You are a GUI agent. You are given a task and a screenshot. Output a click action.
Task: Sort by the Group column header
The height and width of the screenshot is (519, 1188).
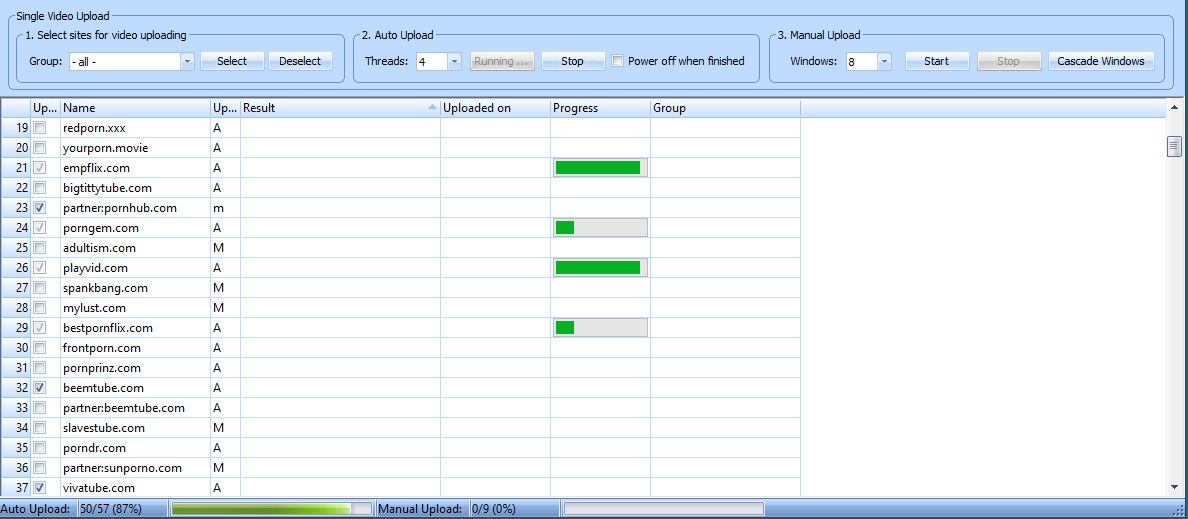click(725, 108)
